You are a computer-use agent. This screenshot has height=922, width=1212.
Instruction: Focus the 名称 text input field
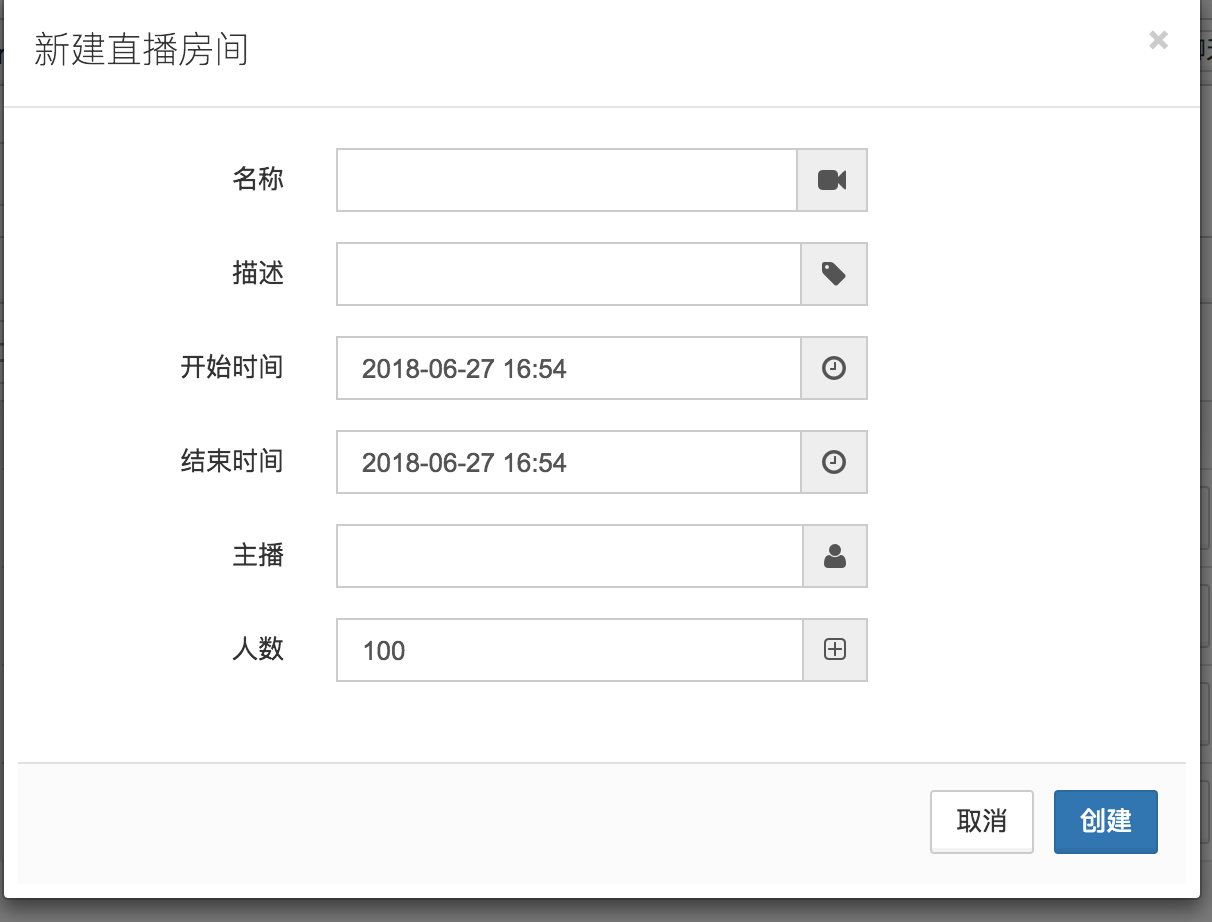tap(567, 180)
